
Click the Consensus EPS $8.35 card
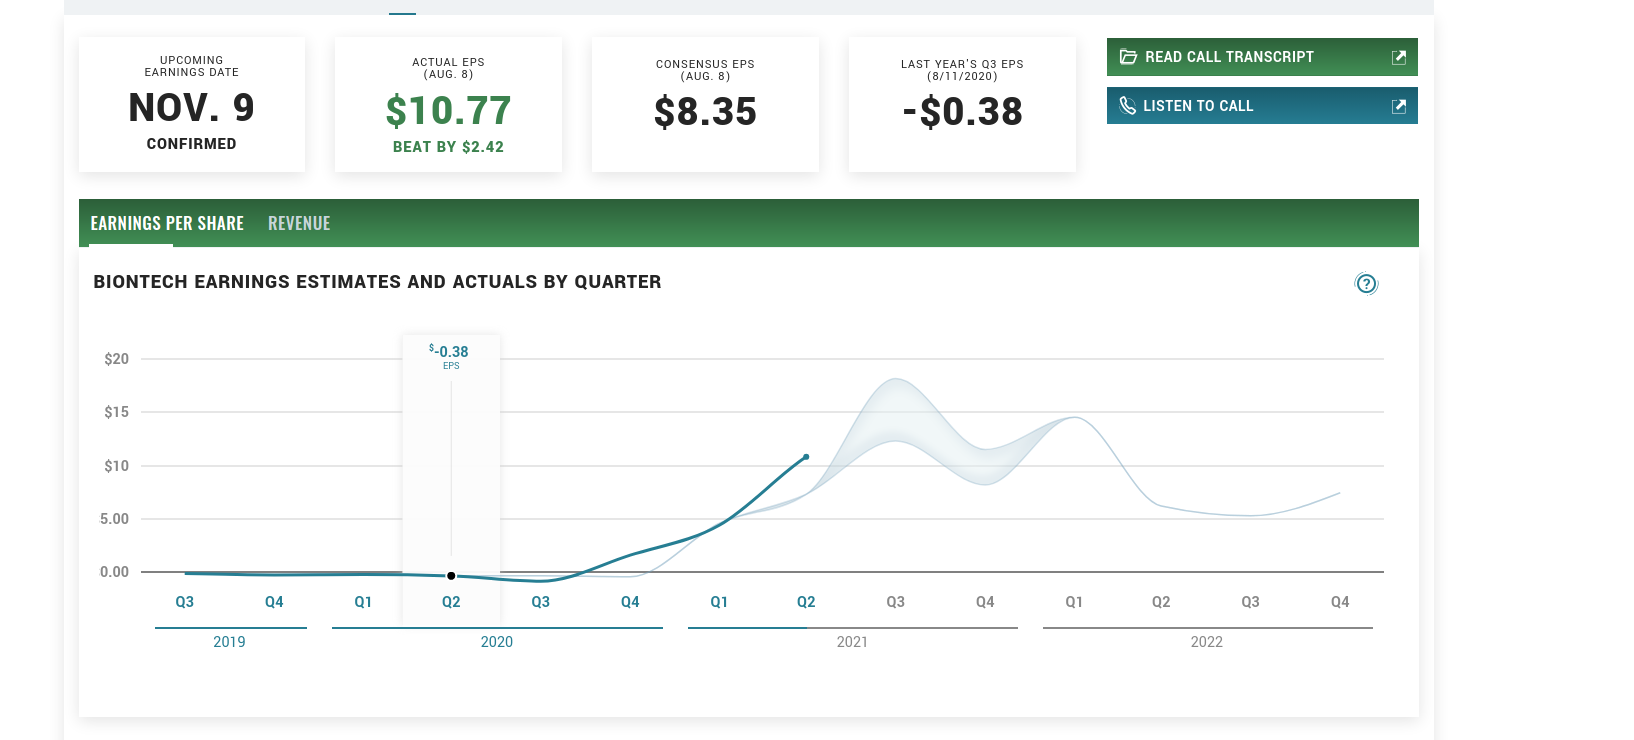point(705,105)
